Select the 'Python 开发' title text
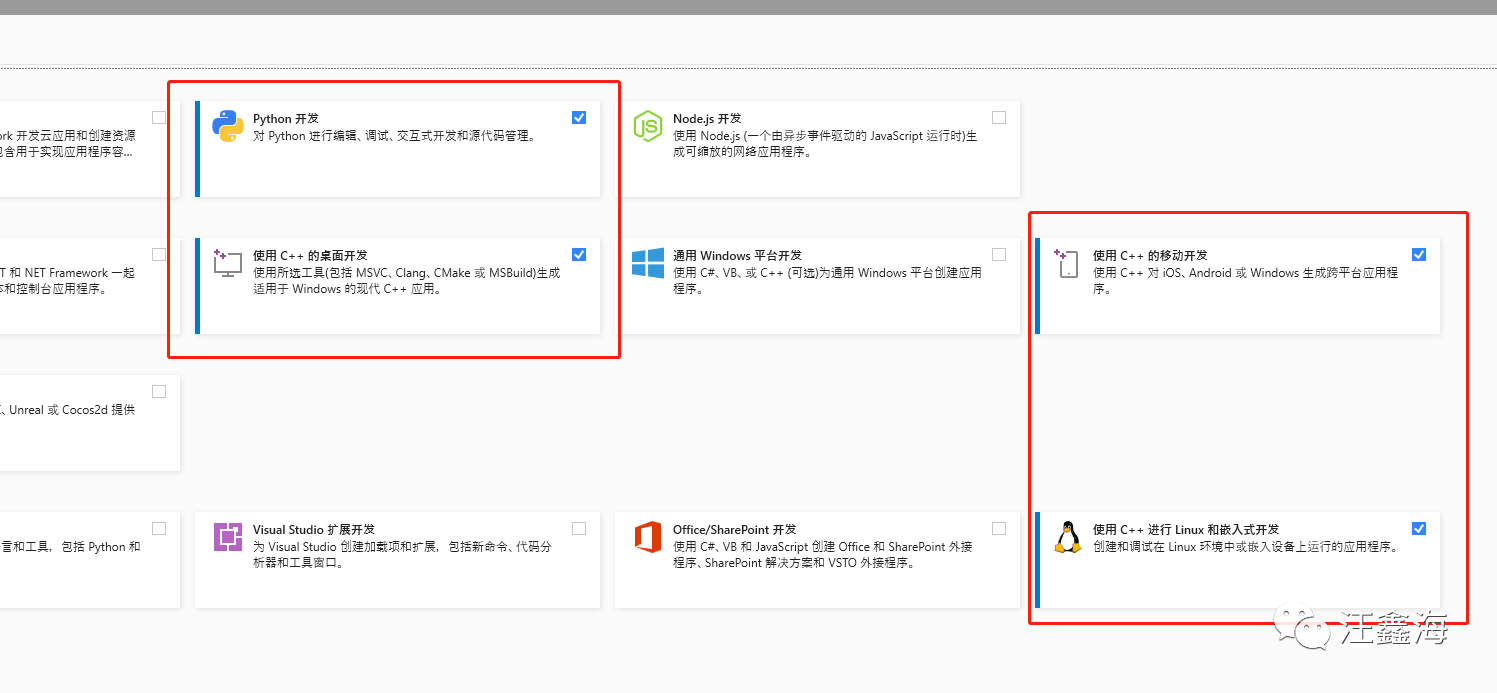The image size is (1497, 693). click(x=286, y=118)
